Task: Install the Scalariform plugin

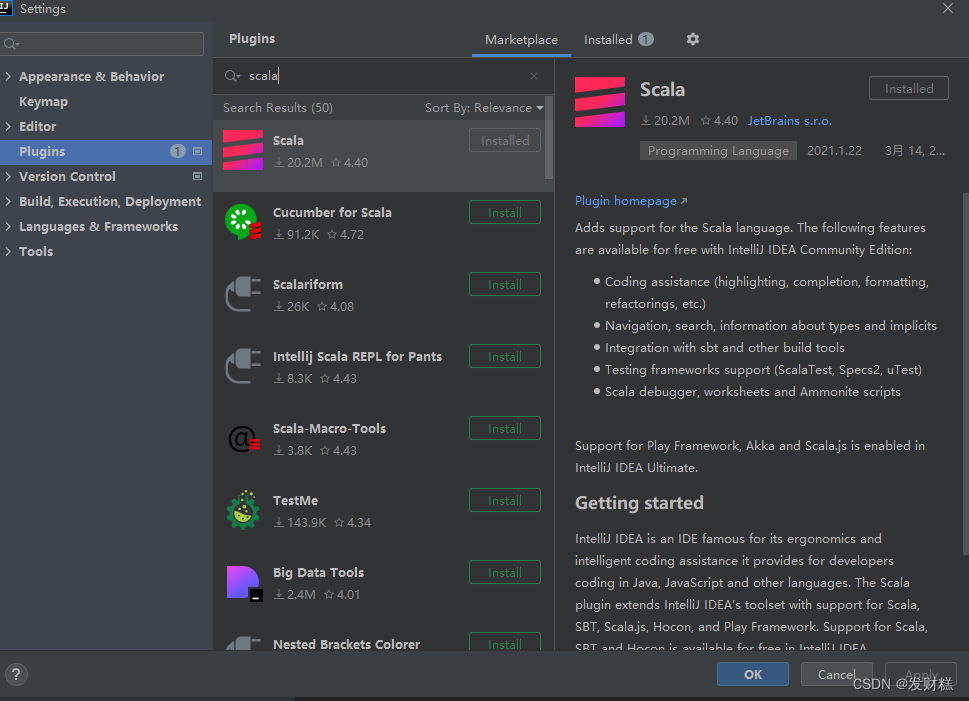Action: click(x=505, y=284)
